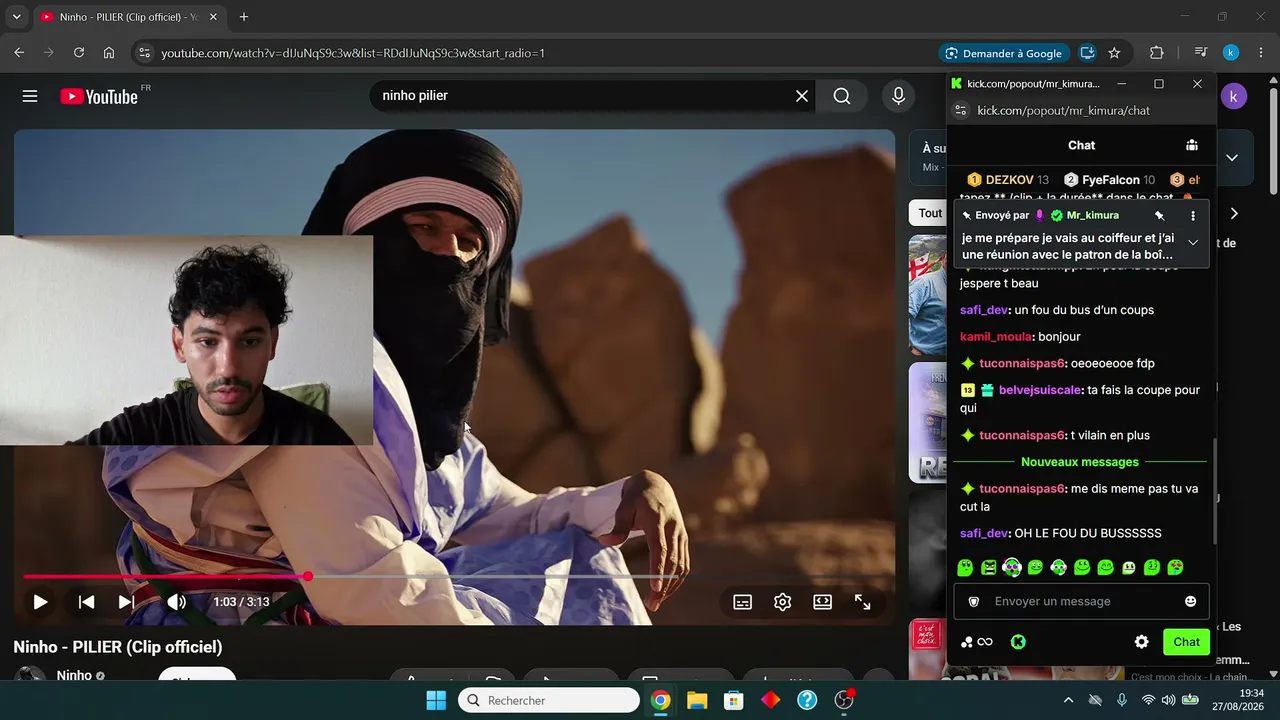Click the 'Demander à Google' button
This screenshot has height=720, width=1280.
[x=1004, y=53]
